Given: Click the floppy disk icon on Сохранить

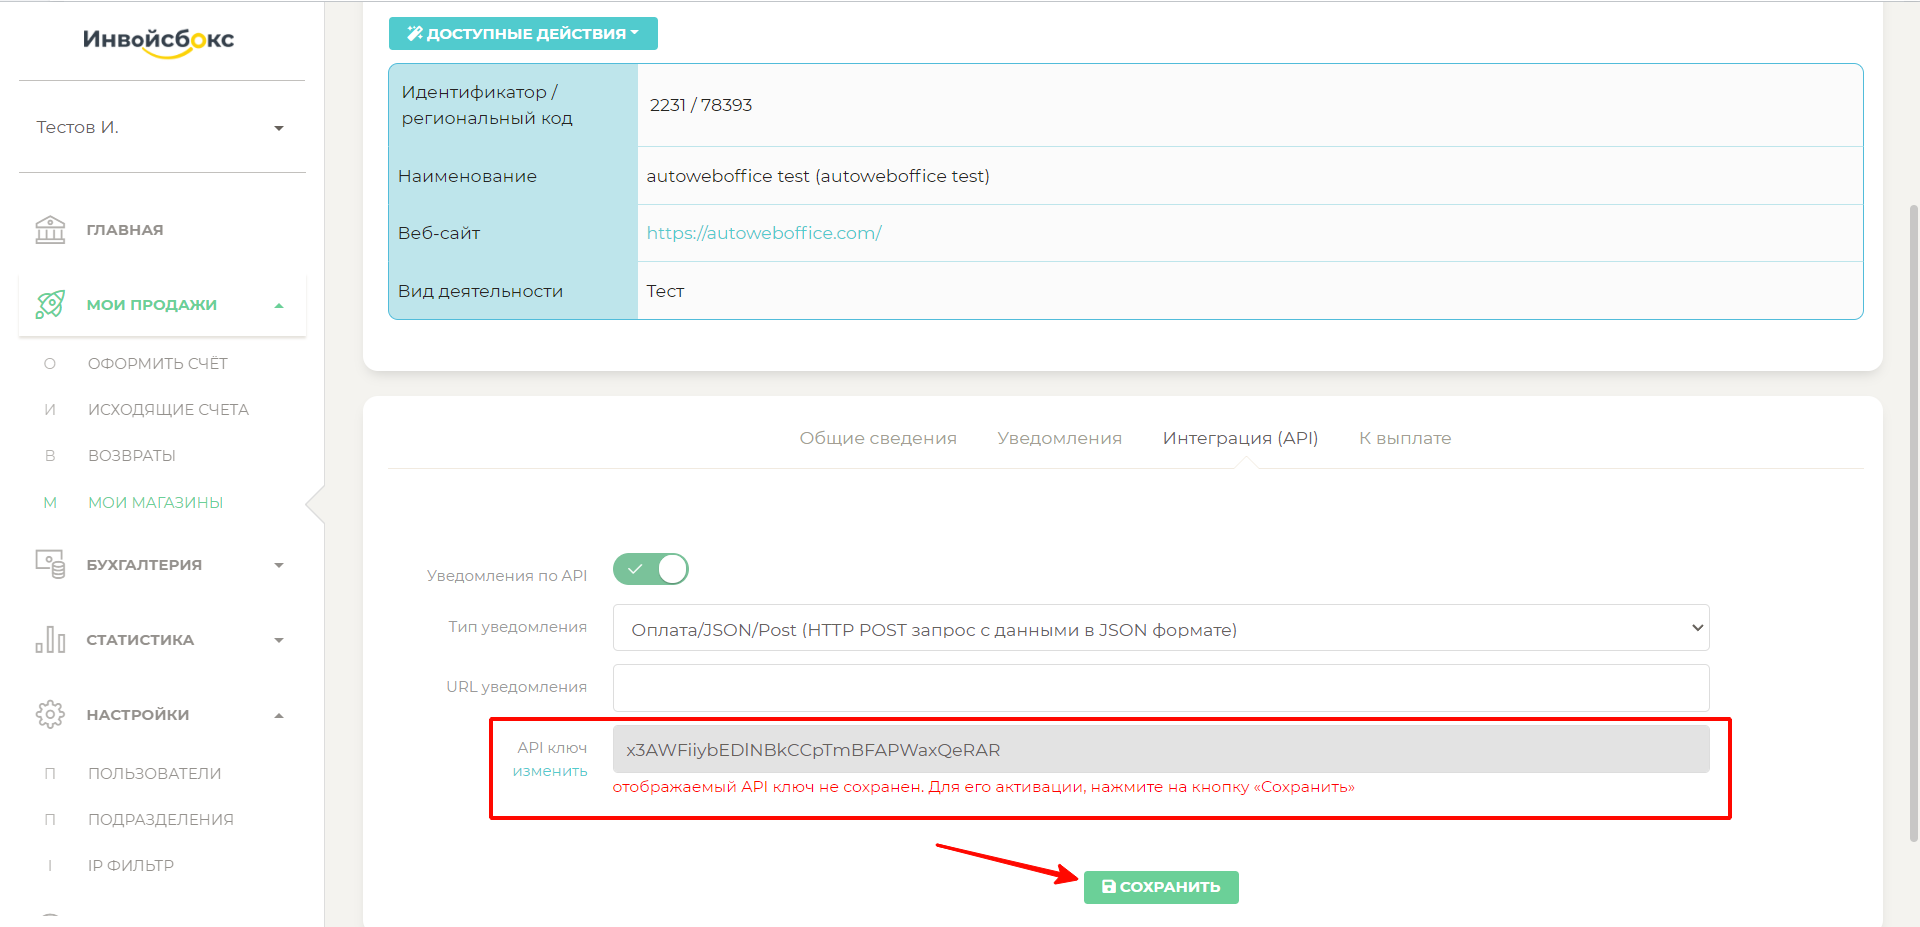Looking at the screenshot, I should (1108, 887).
